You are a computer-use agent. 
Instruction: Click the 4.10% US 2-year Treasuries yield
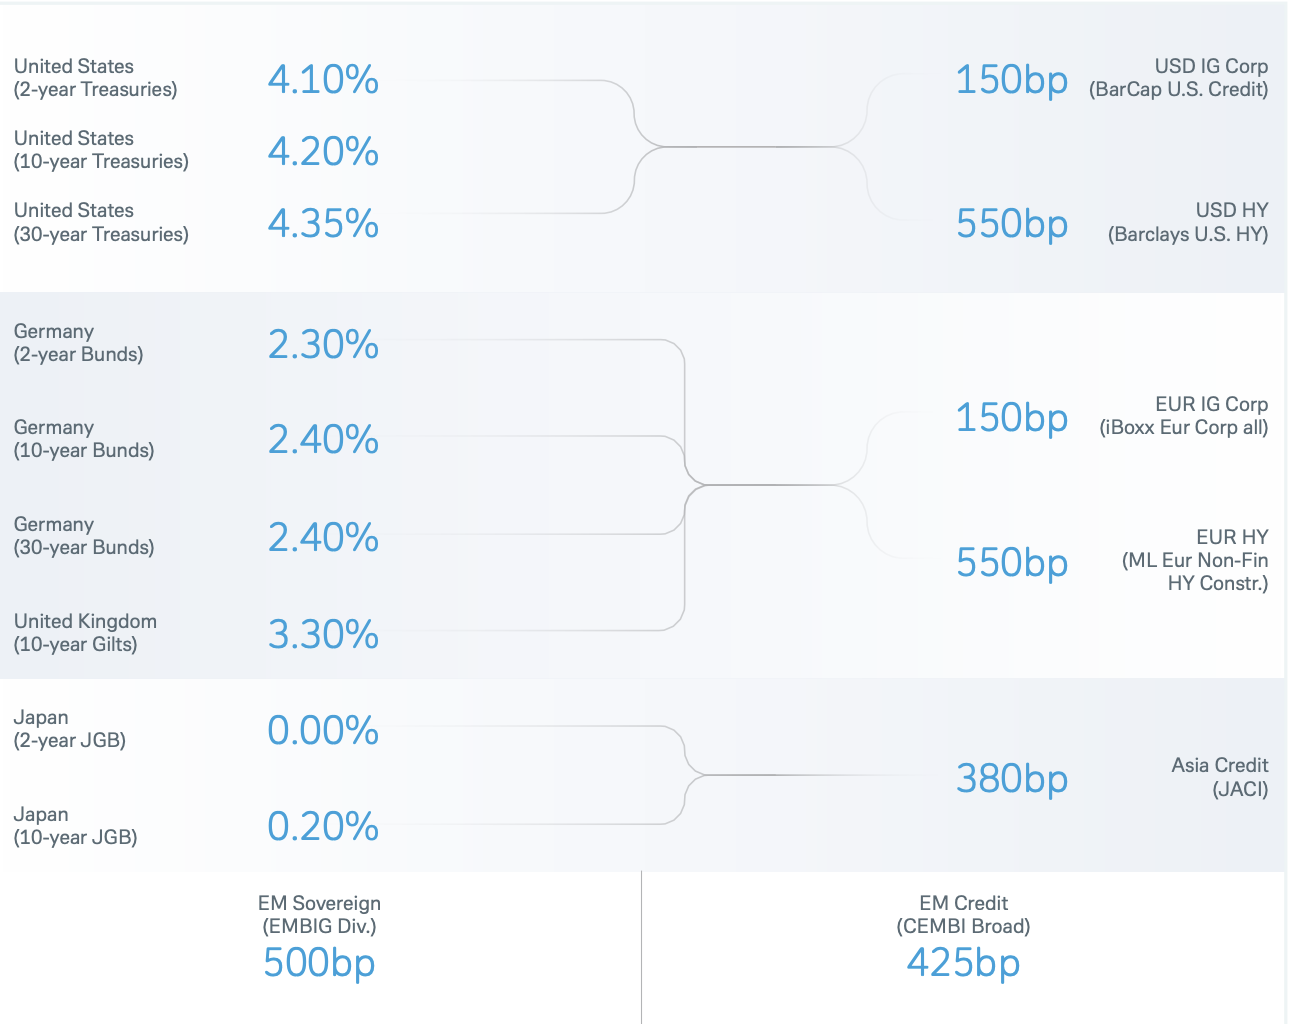[323, 80]
